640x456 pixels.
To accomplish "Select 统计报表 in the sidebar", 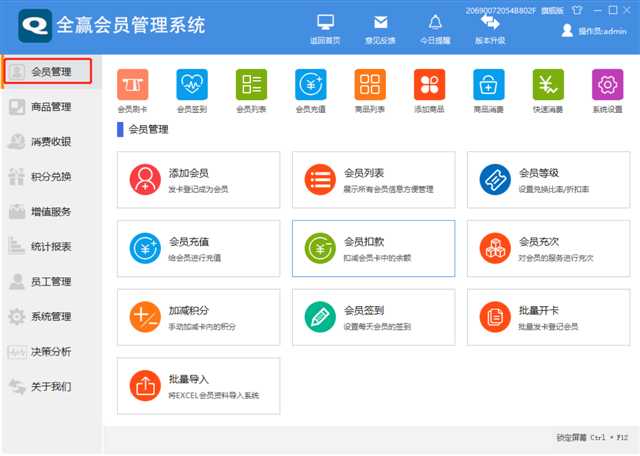I will [x=51, y=247].
